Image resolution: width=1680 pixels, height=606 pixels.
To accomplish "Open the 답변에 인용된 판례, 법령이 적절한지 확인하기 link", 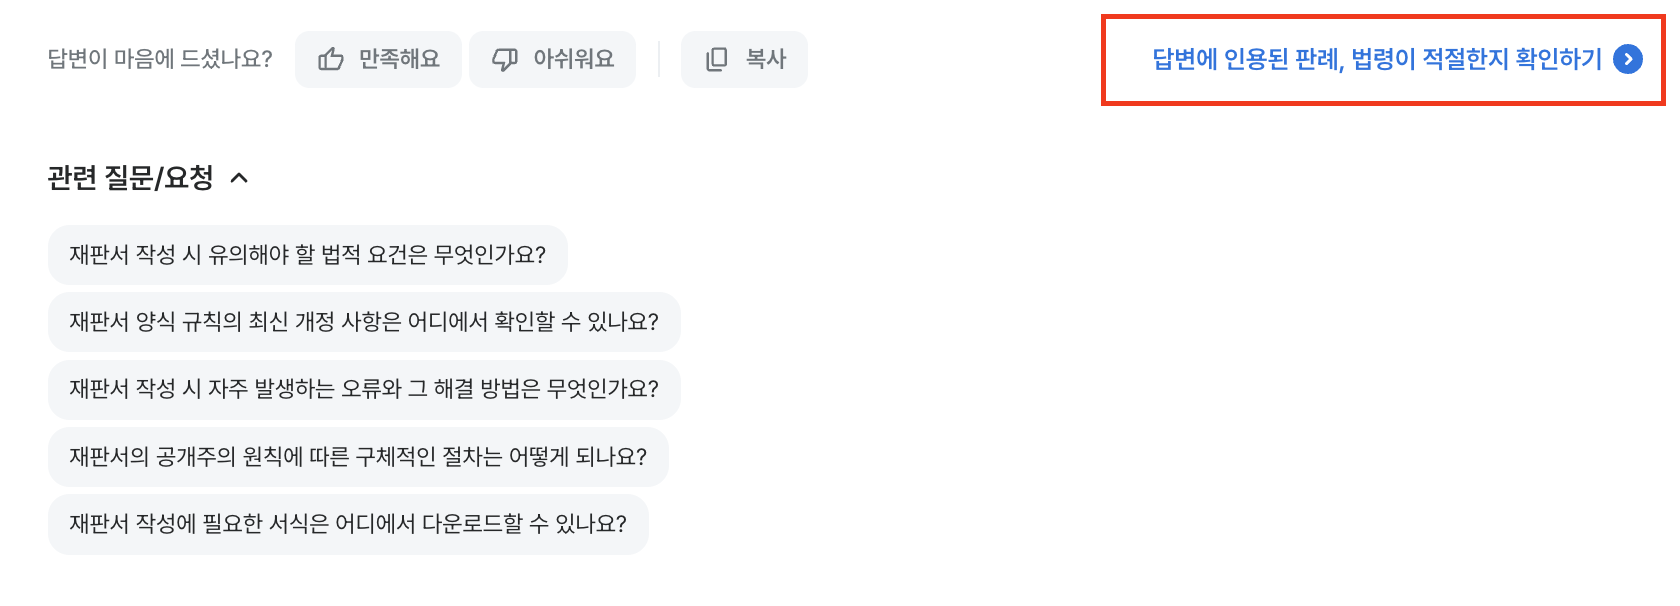I will pyautogui.click(x=1376, y=60).
